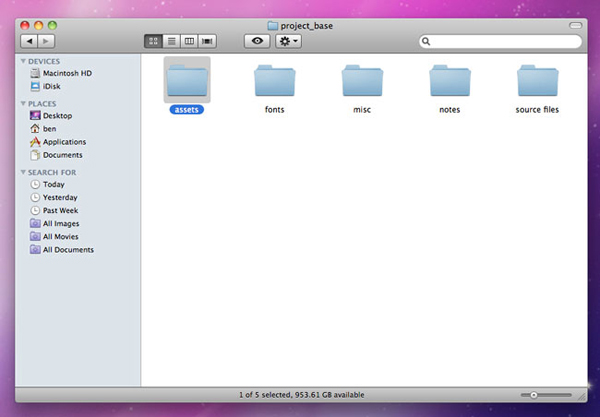Switch to list view
600x417 pixels.
tap(171, 41)
